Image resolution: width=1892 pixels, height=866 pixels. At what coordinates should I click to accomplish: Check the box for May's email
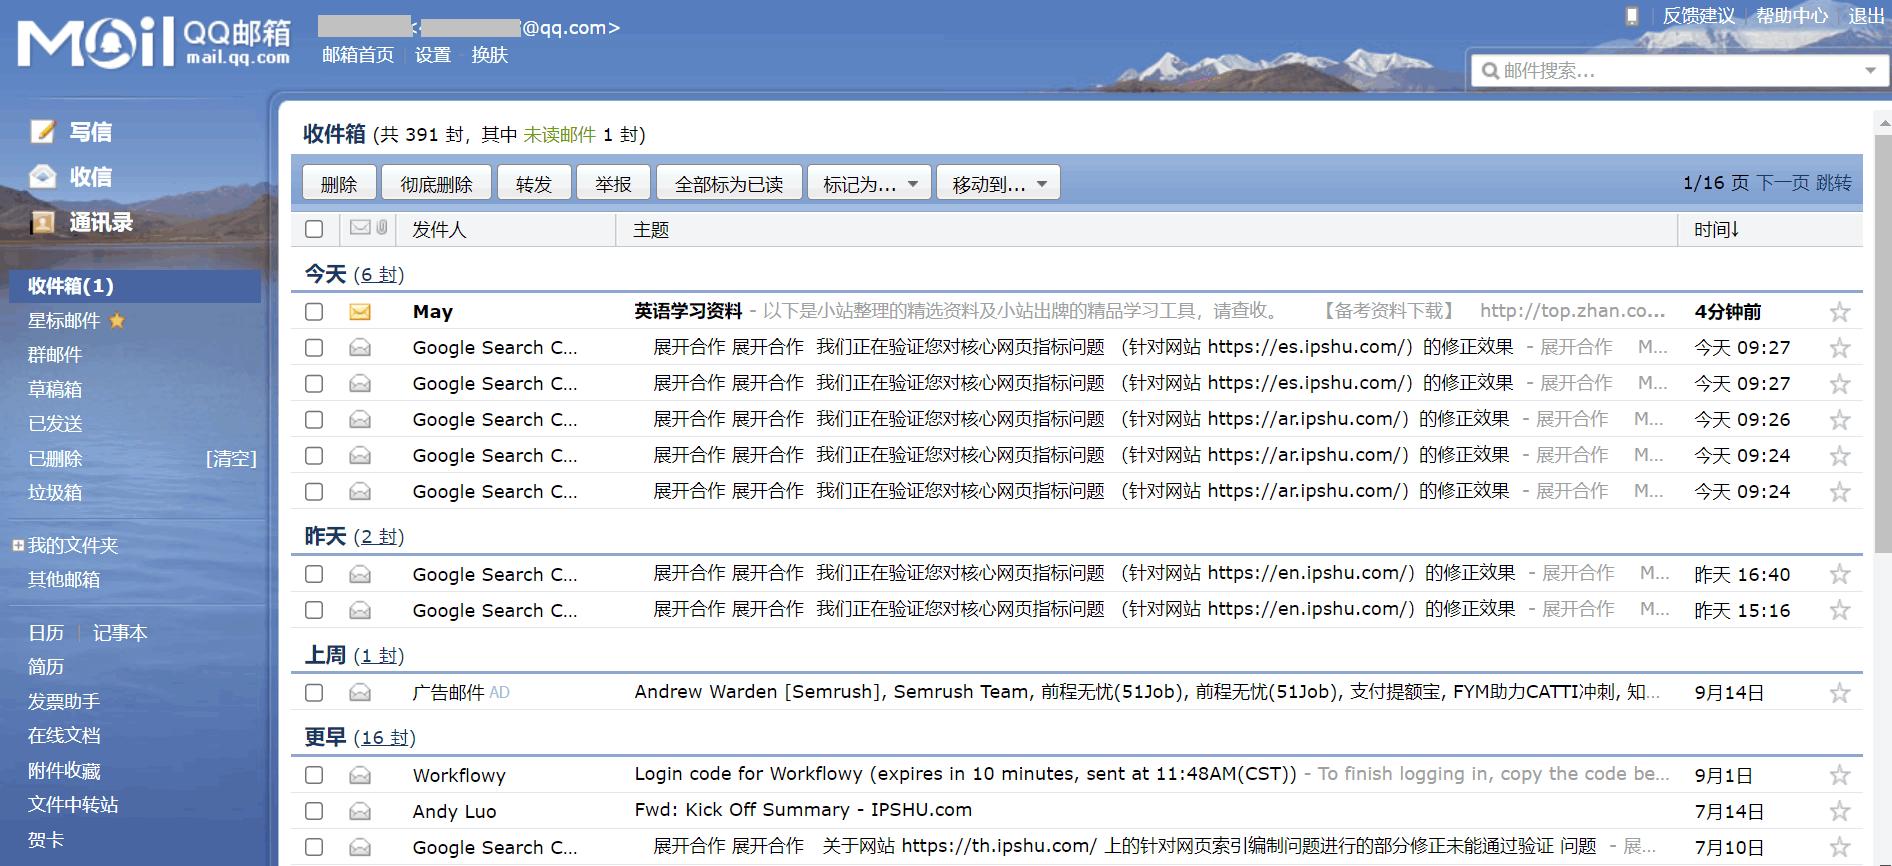(x=314, y=312)
